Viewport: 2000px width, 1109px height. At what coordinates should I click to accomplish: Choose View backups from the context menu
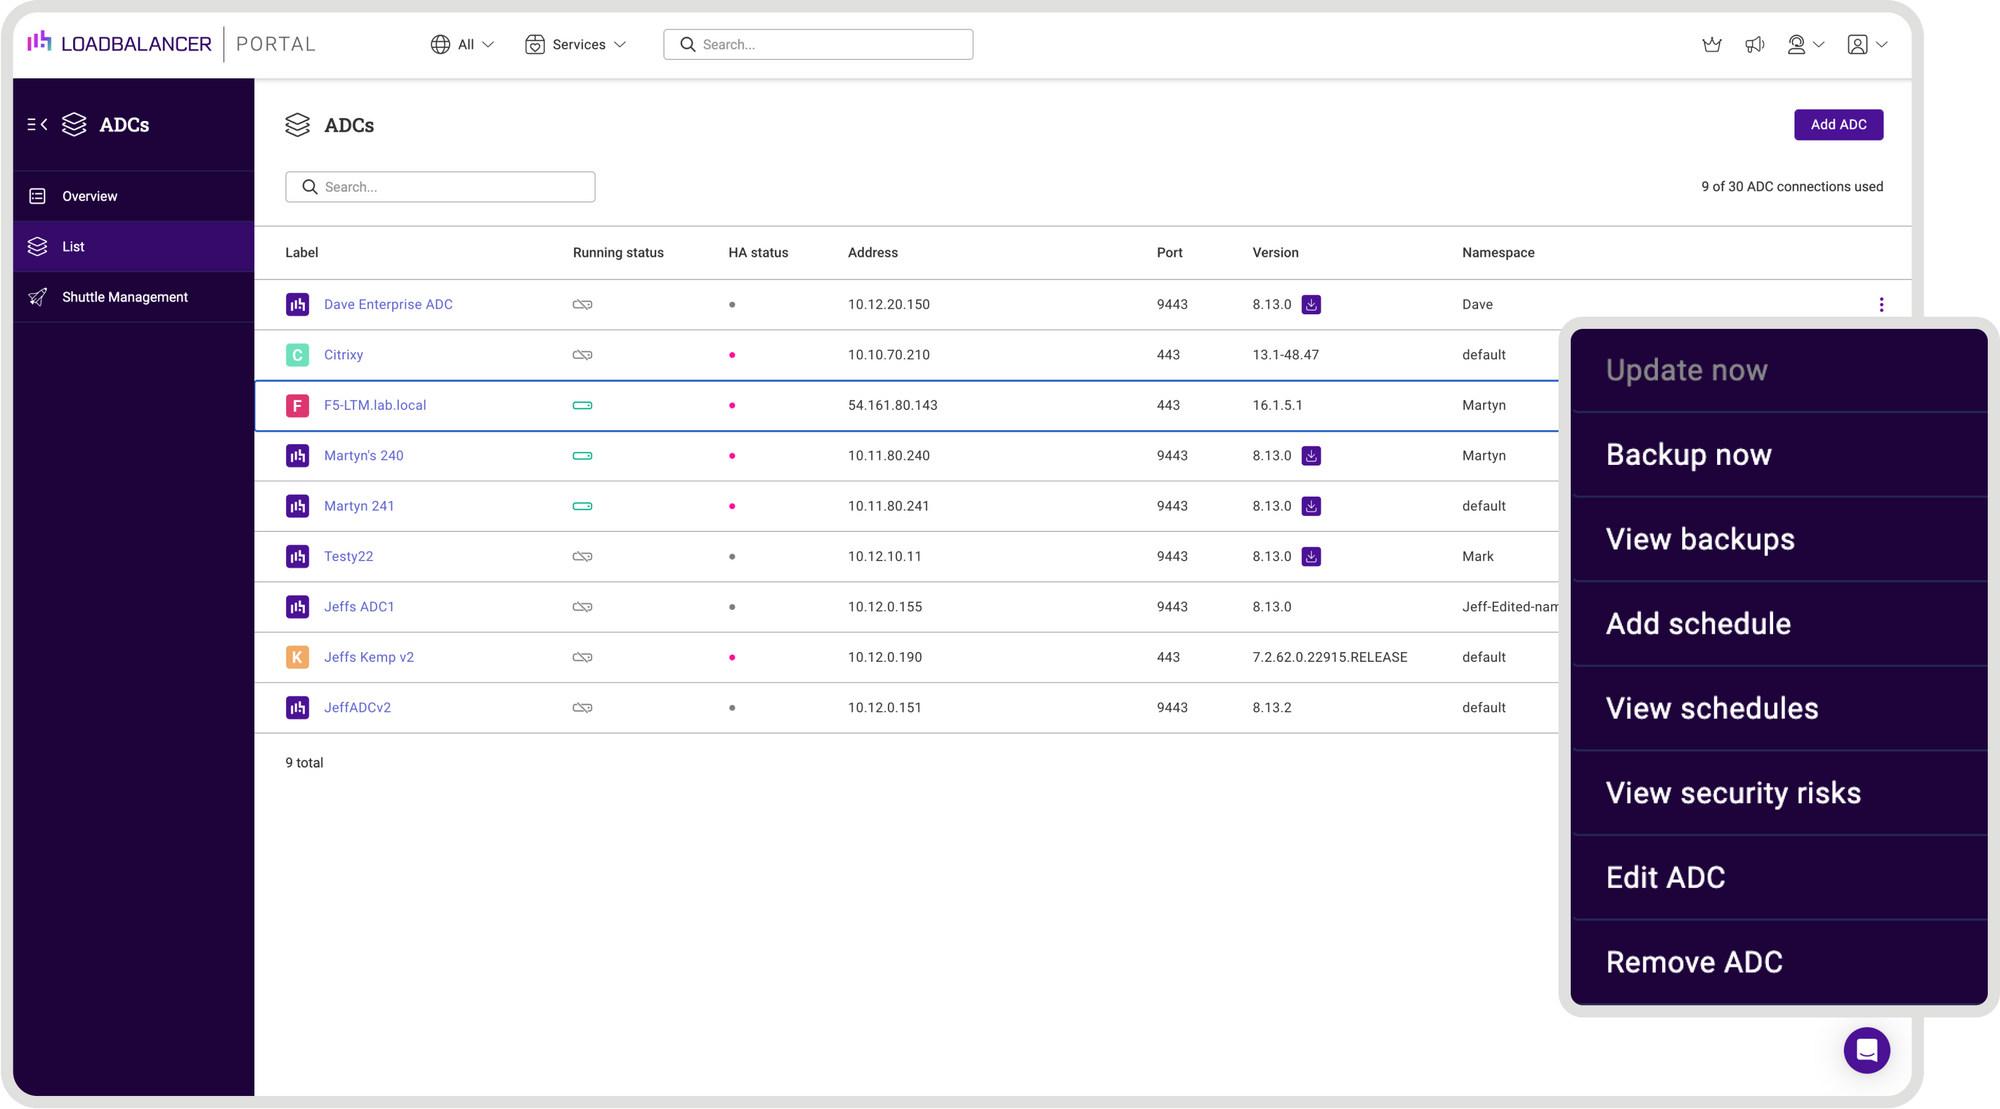click(x=1778, y=539)
